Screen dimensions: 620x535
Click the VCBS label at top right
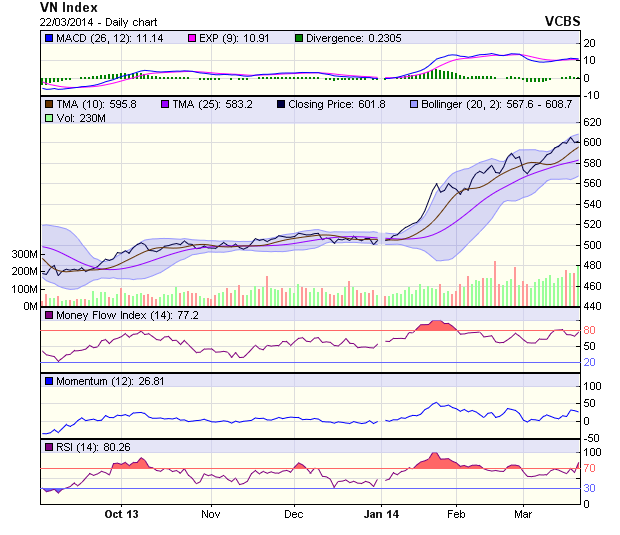pyautogui.click(x=562, y=20)
